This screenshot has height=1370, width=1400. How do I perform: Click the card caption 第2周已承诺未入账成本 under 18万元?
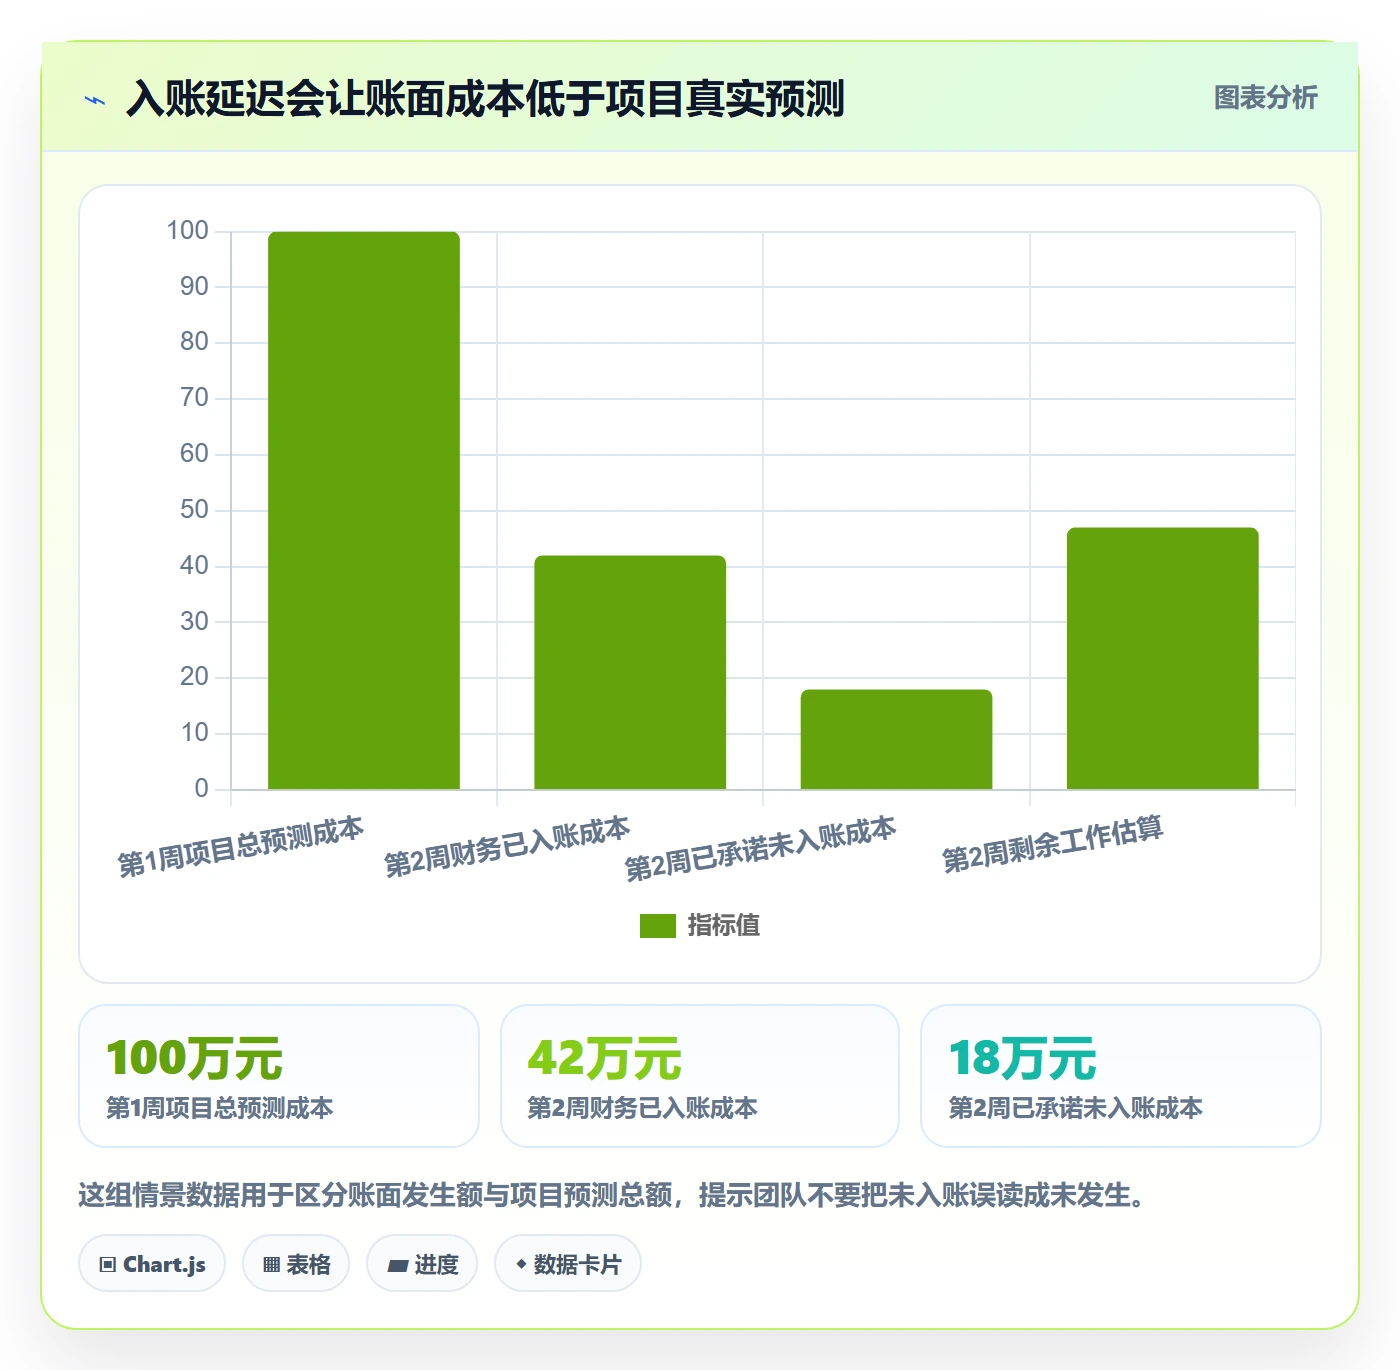[1075, 1108]
